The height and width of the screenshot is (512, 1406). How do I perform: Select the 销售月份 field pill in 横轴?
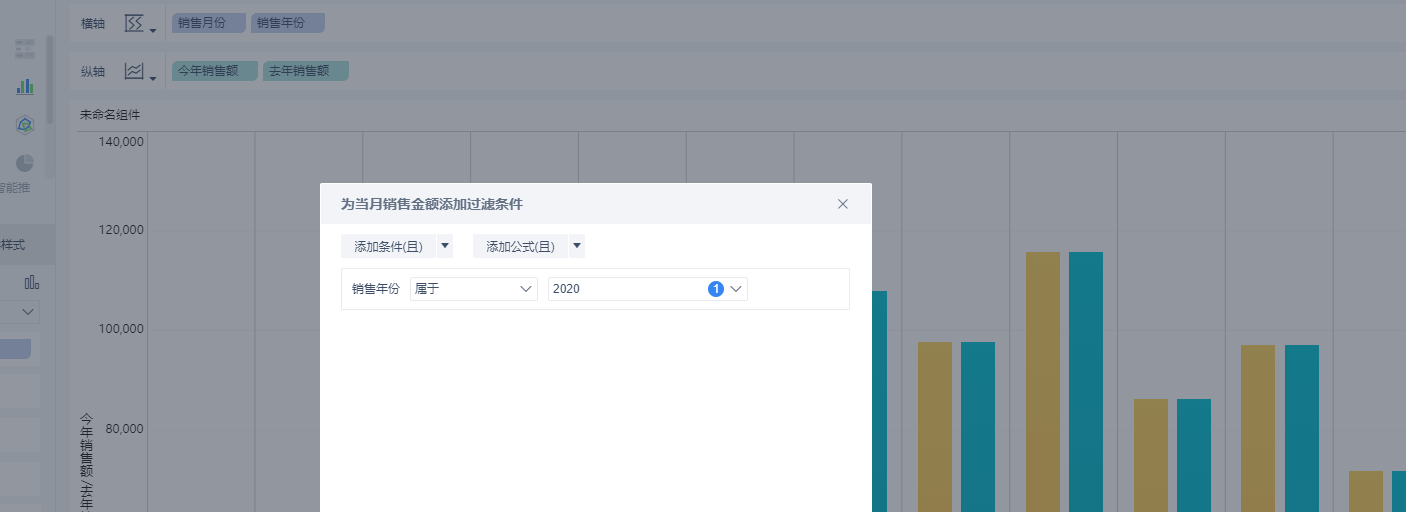click(x=209, y=23)
